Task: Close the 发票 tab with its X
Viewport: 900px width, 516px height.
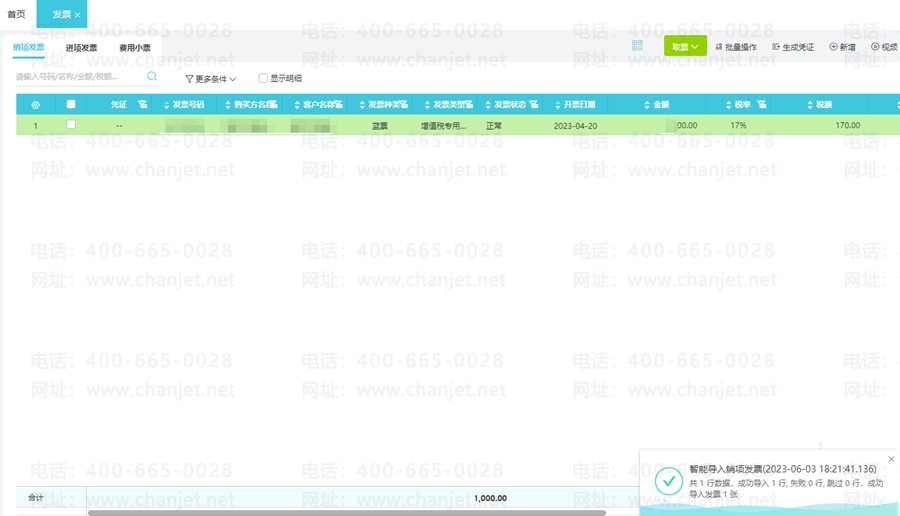Action: [x=77, y=15]
